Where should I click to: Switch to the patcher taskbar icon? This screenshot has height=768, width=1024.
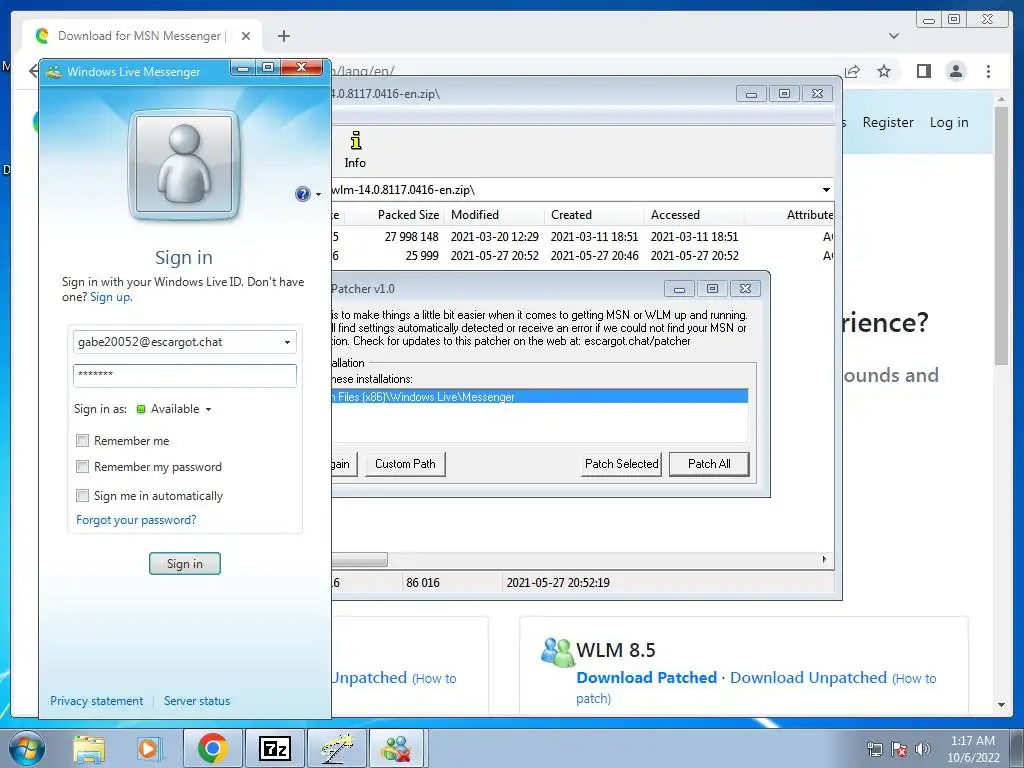coord(336,748)
